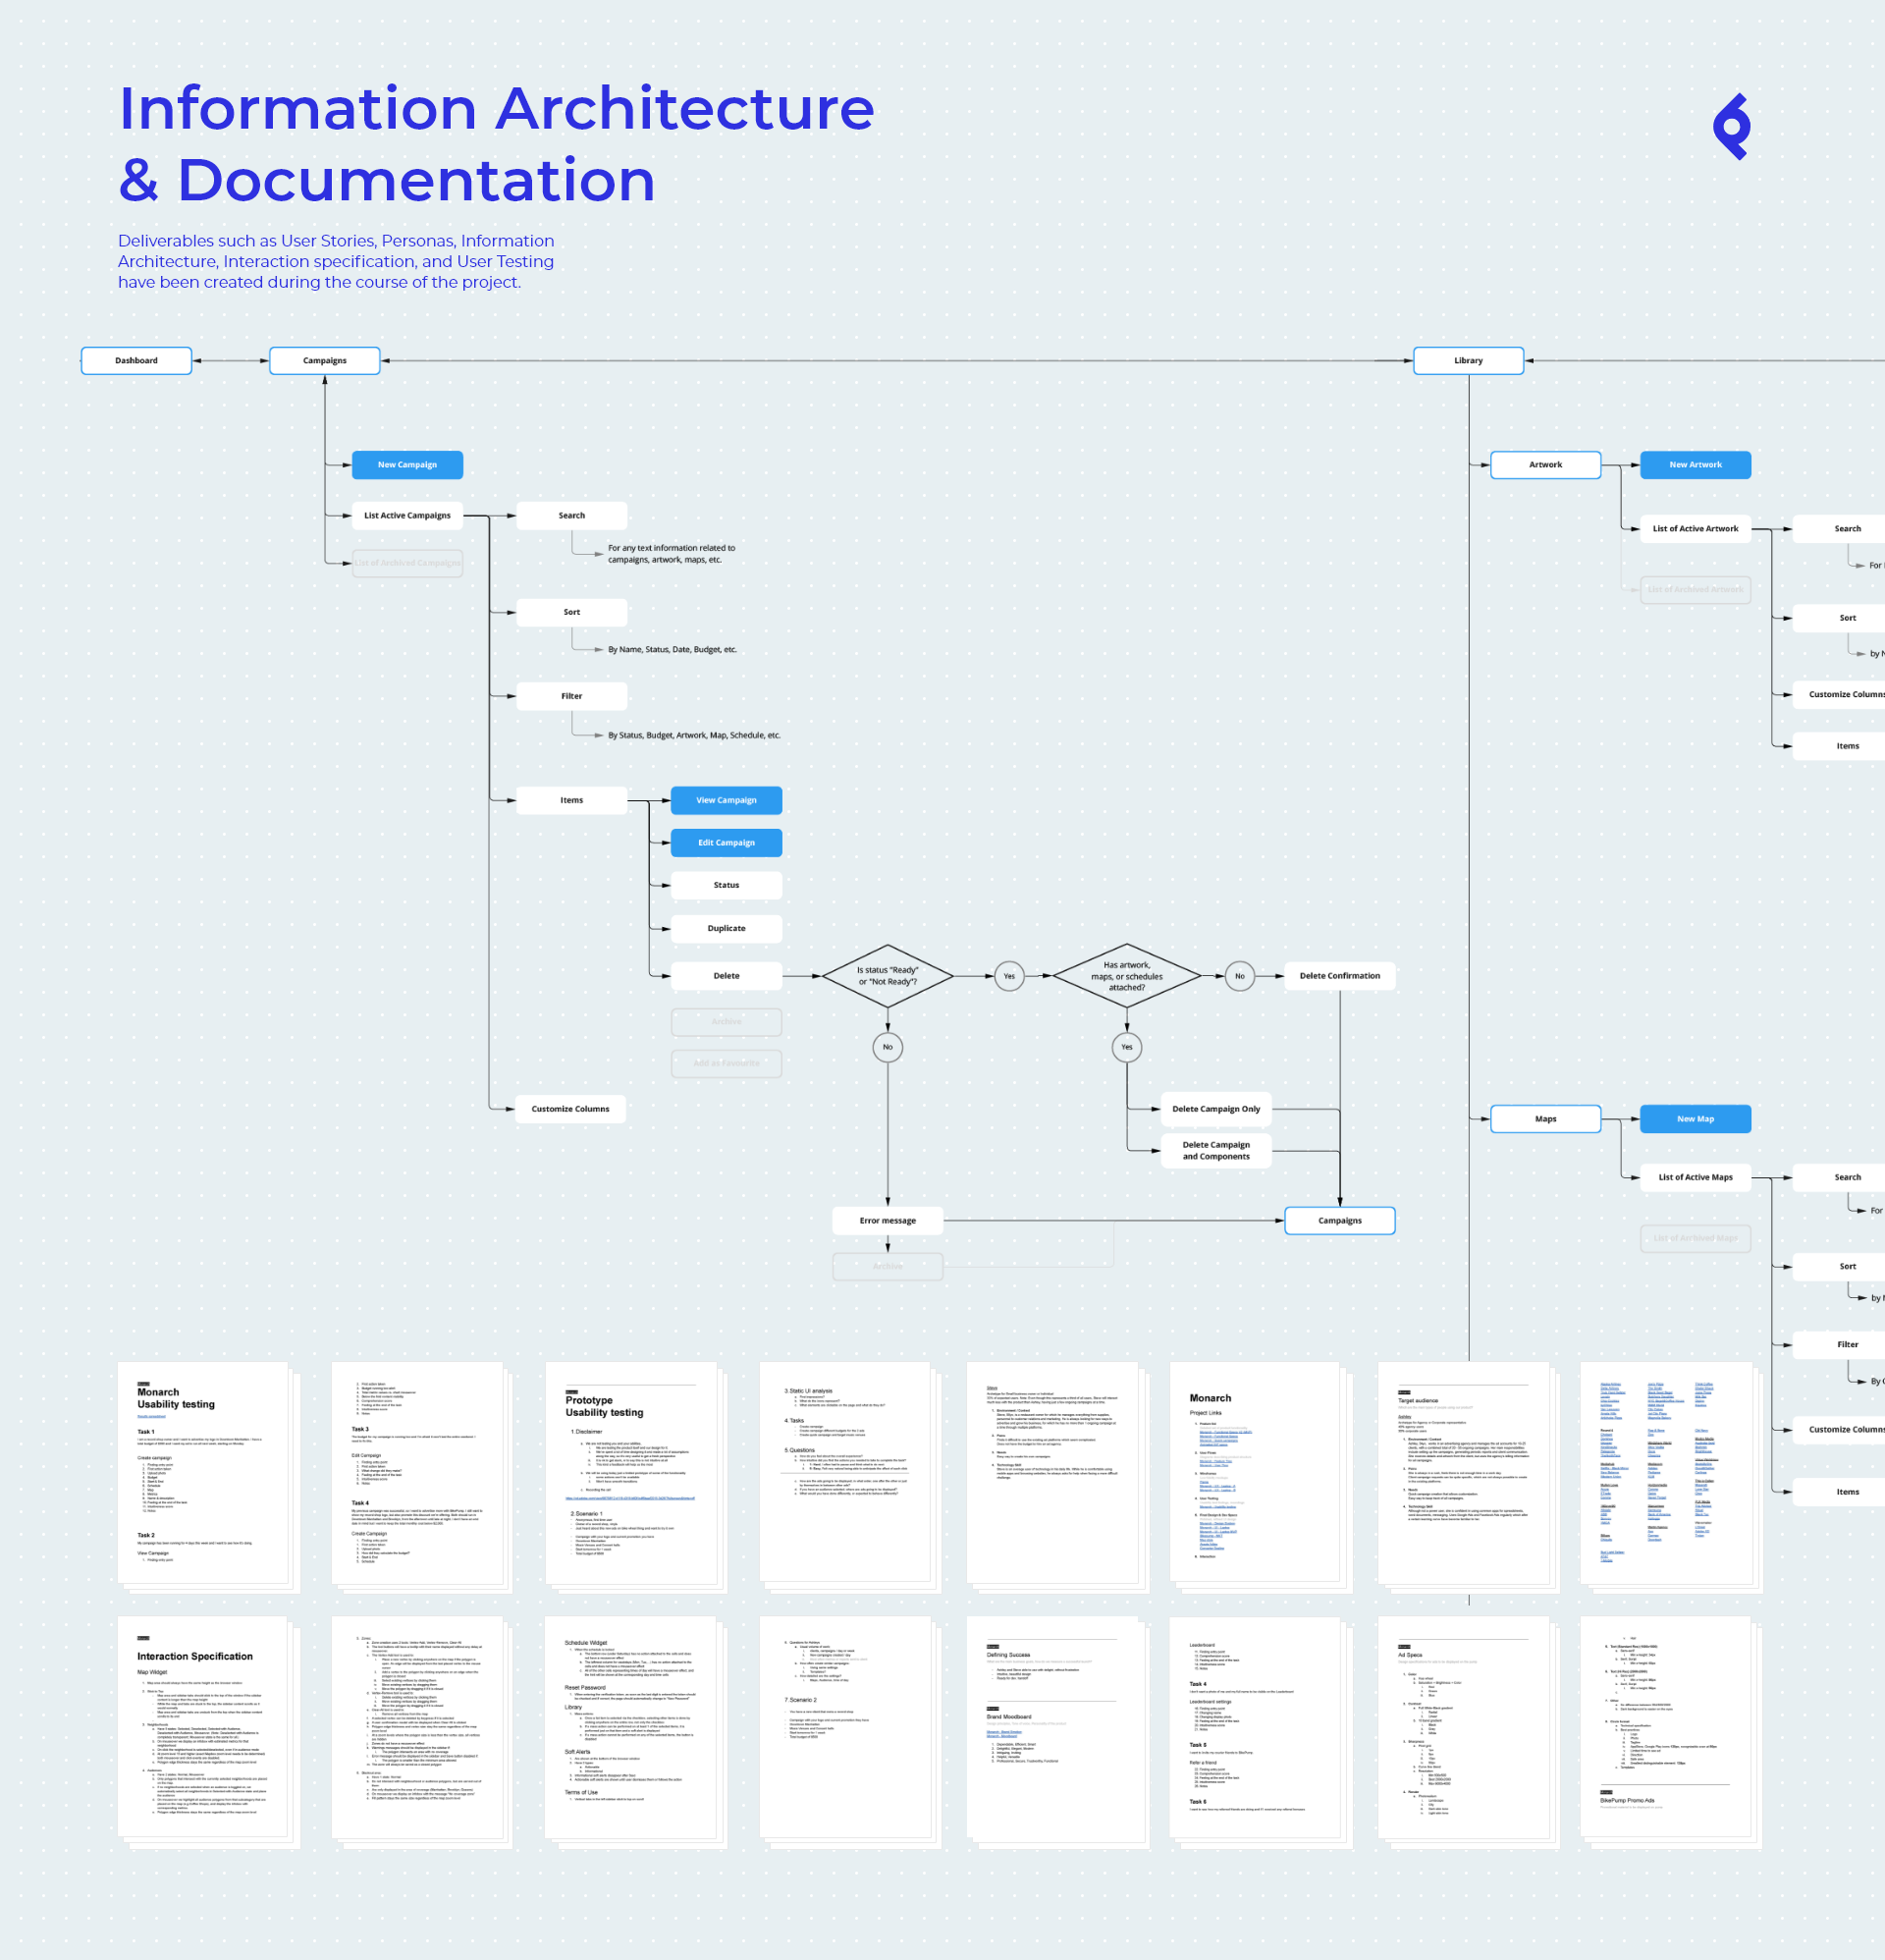The width and height of the screenshot is (1885, 1960).
Task: Click the New Map blue button
Action: (1695, 1119)
